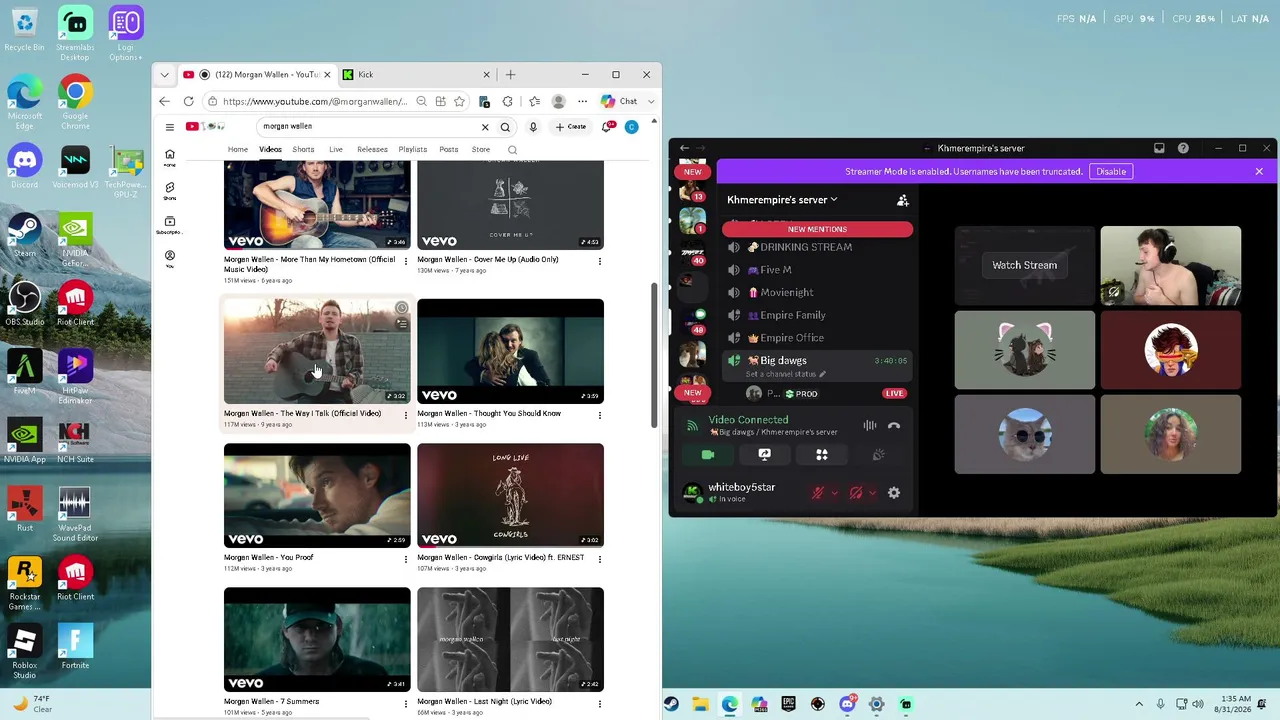The width and height of the screenshot is (1280, 720).
Task: Start YouTube voice search
Action: [533, 127]
